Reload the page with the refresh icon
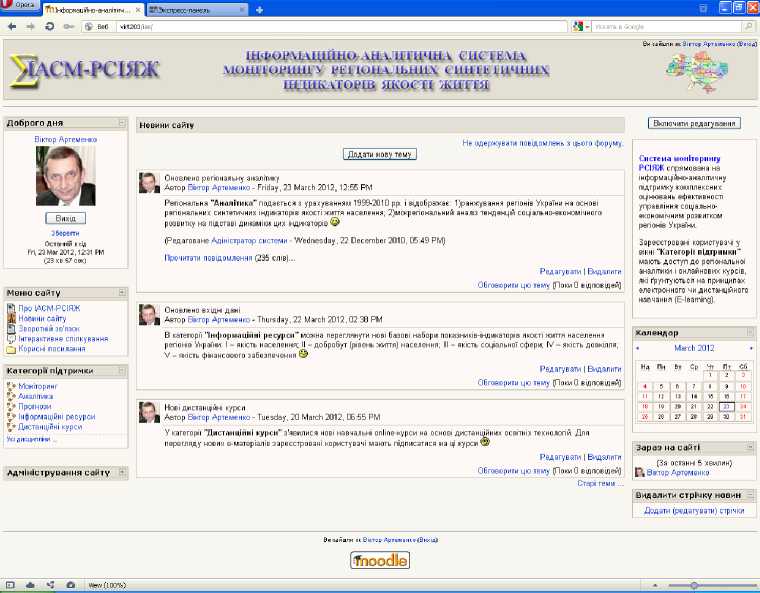The width and height of the screenshot is (760, 593). click(49, 26)
